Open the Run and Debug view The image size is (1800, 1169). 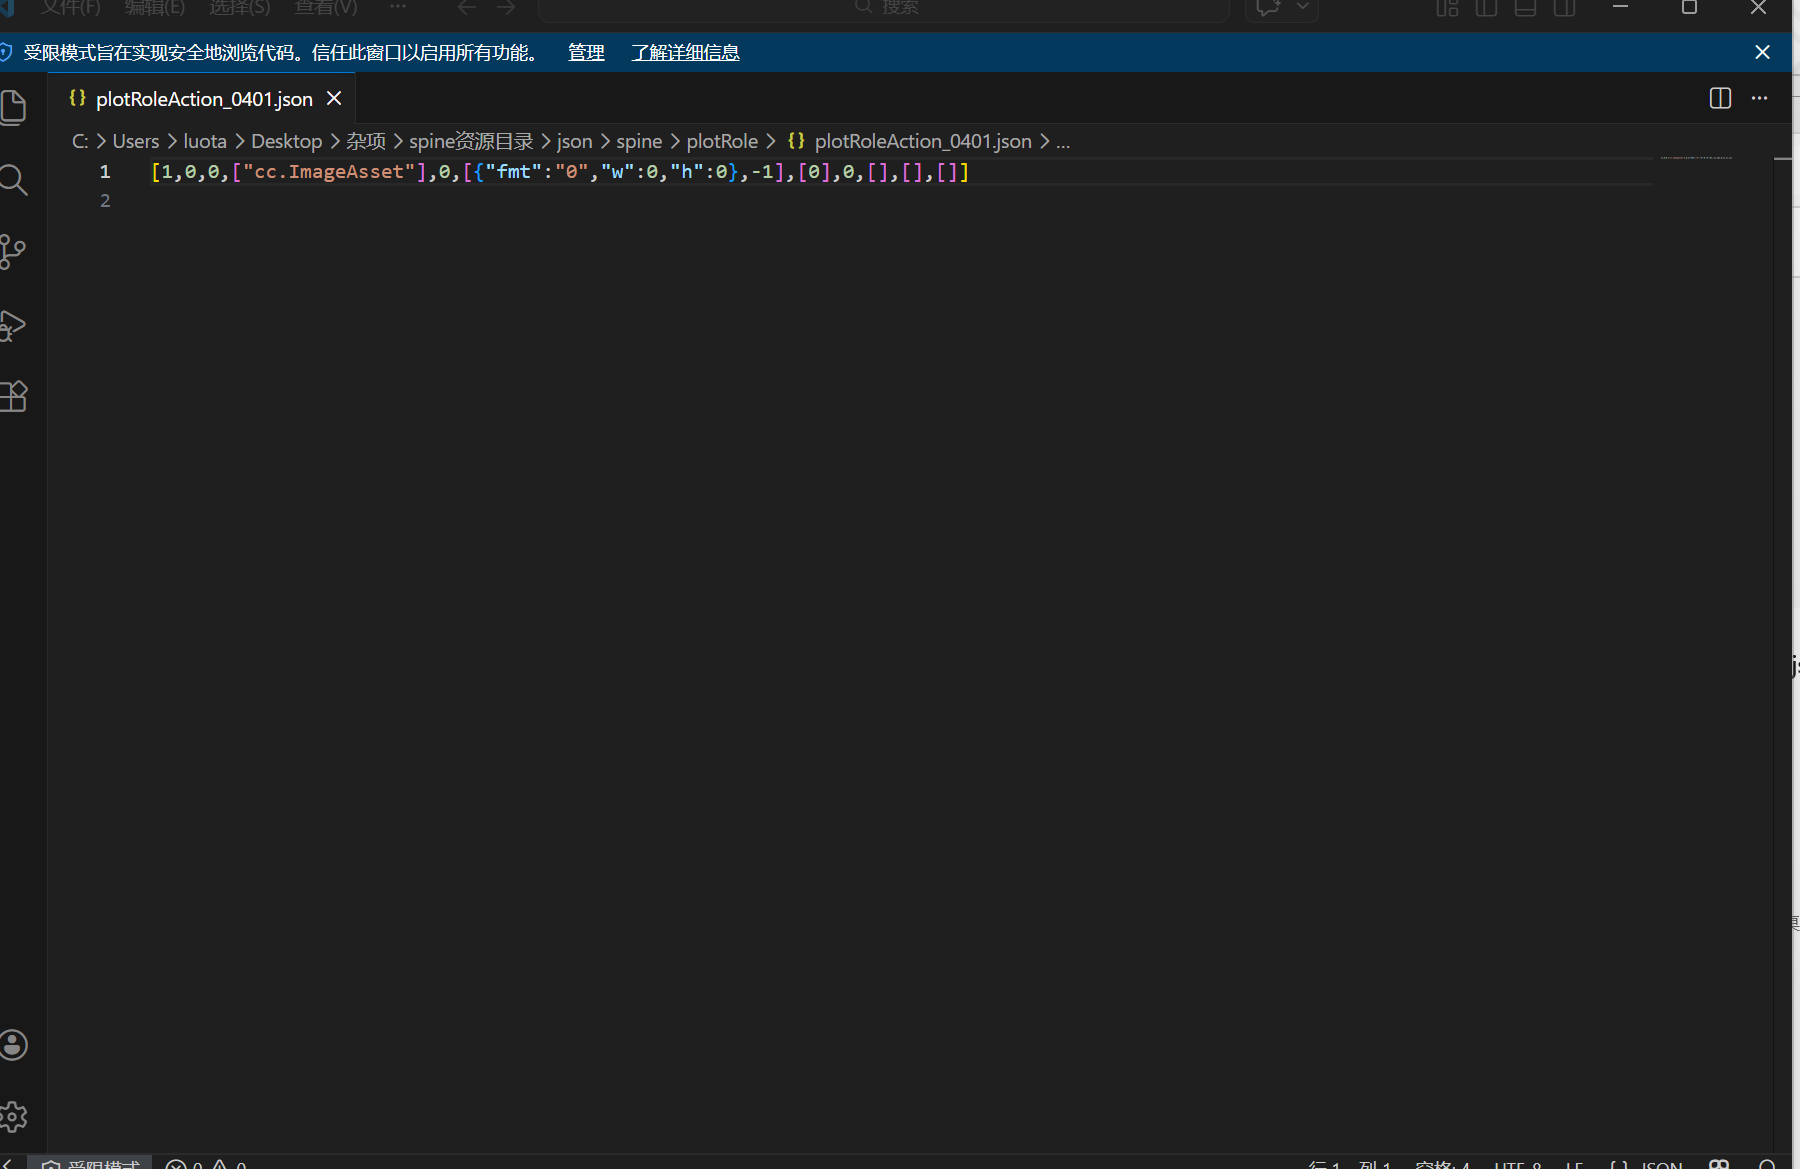[14, 325]
